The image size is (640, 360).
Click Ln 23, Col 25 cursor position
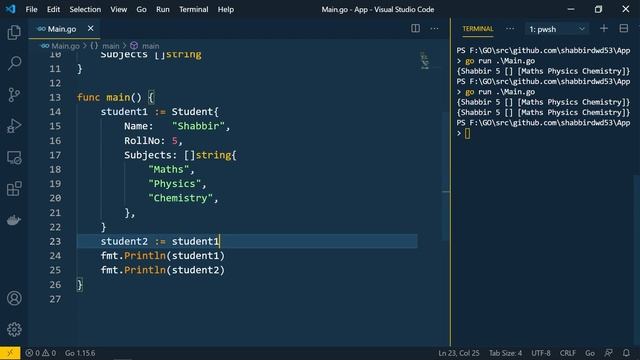click(x=459, y=353)
